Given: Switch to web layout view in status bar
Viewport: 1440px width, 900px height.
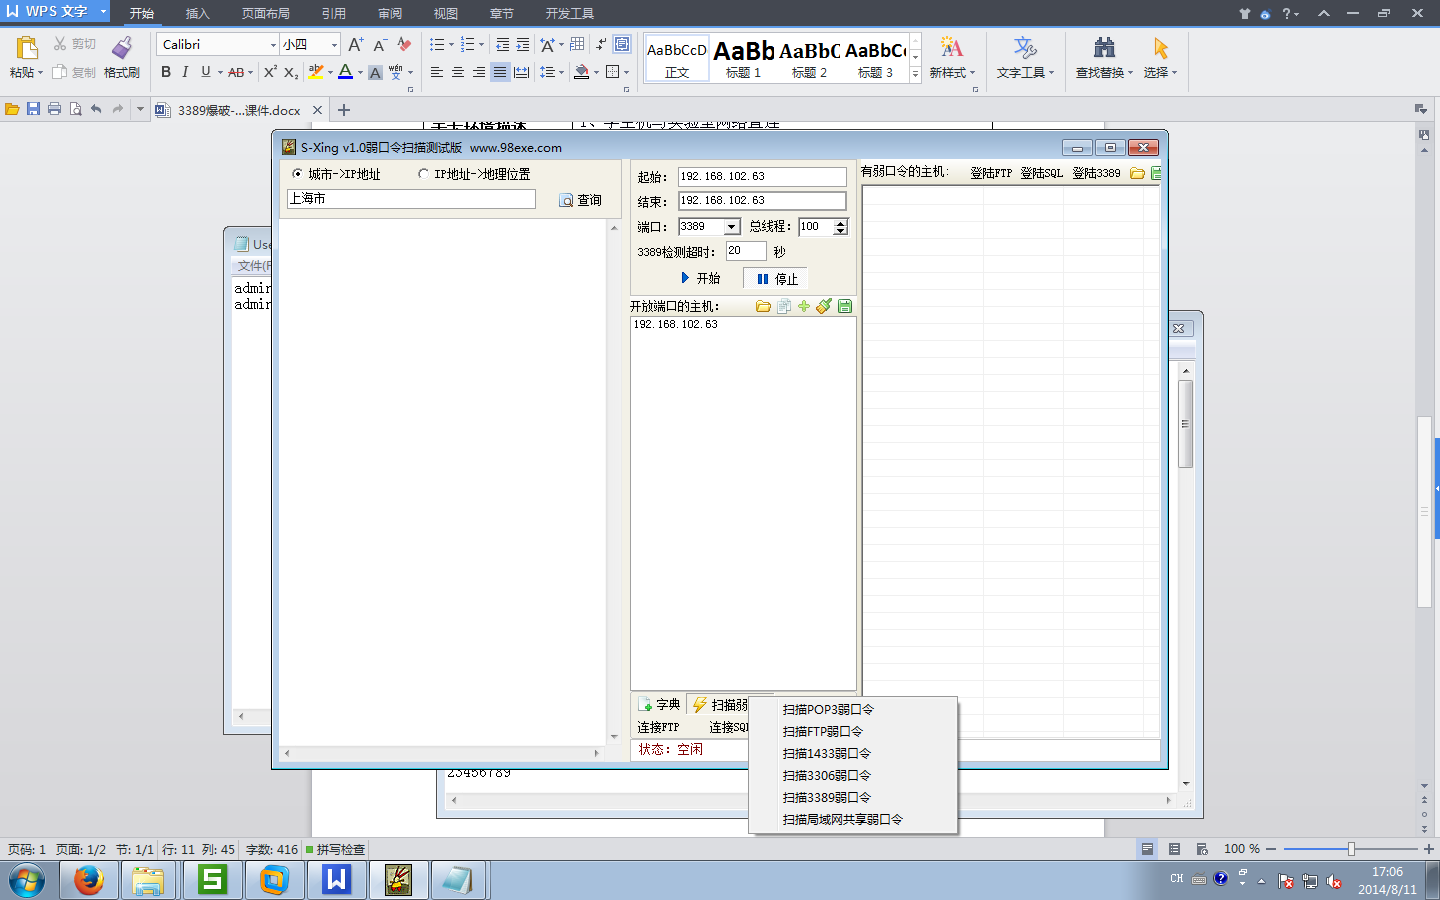Looking at the screenshot, I should click(1201, 849).
